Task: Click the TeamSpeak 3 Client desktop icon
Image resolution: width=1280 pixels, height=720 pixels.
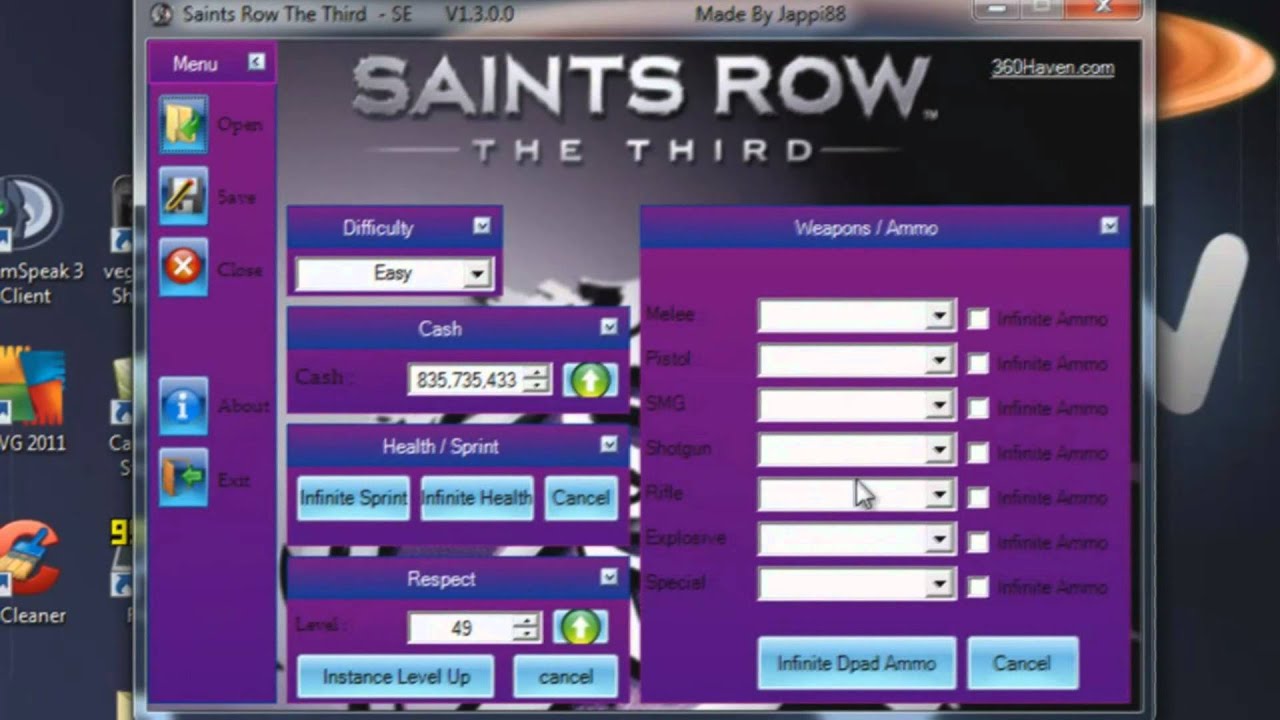Action: [32, 240]
